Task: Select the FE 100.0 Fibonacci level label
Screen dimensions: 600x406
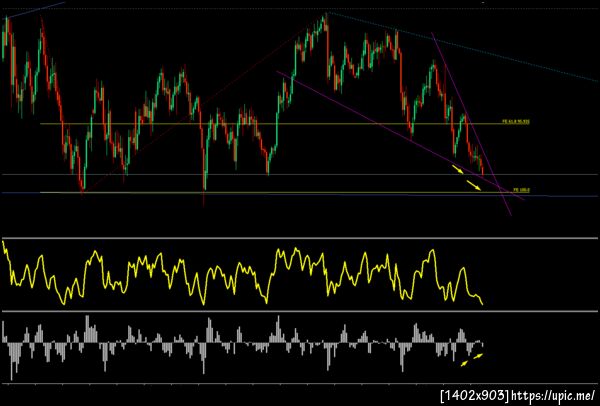Action: point(522,189)
